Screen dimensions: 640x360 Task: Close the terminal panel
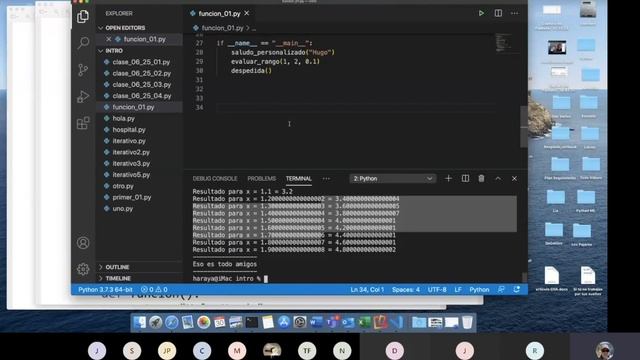[514, 178]
